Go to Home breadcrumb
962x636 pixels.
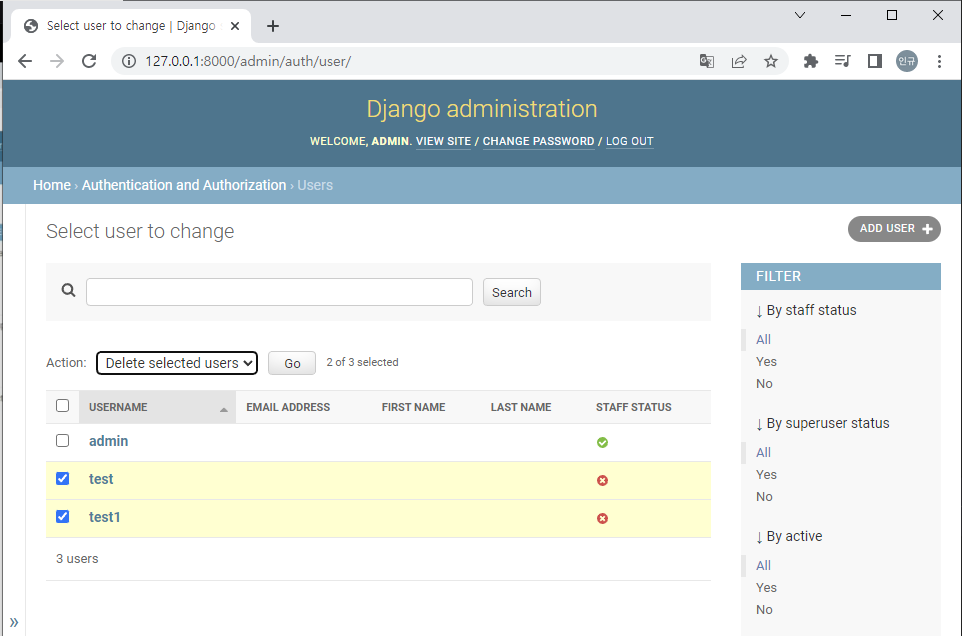[52, 185]
